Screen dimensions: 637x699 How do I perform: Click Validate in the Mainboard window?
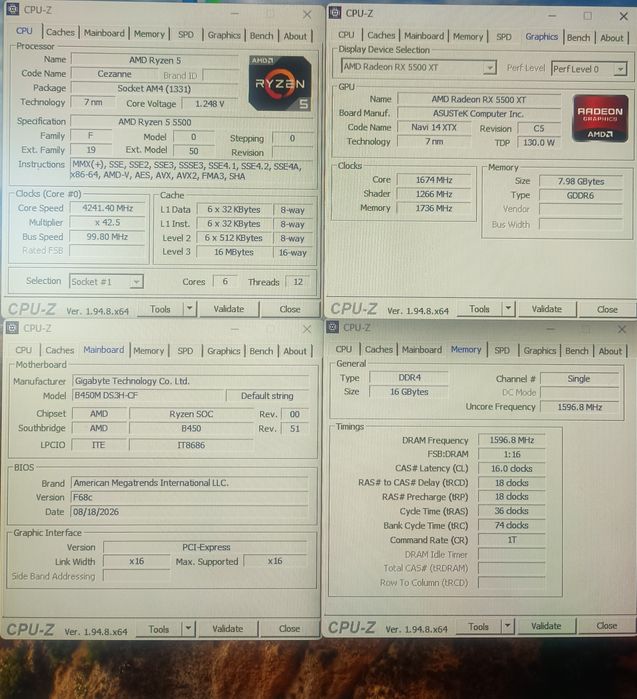[228, 629]
